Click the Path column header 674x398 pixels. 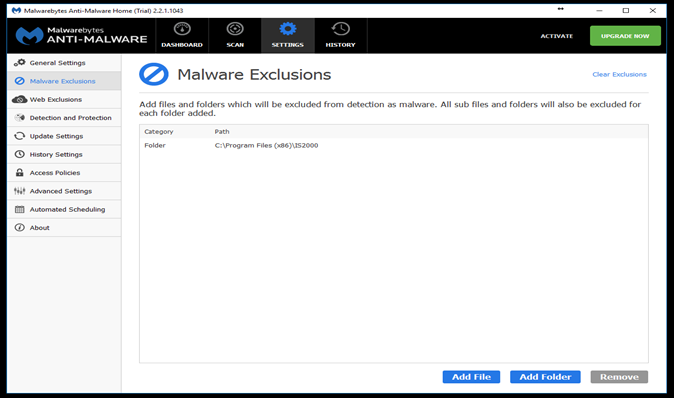coord(222,132)
